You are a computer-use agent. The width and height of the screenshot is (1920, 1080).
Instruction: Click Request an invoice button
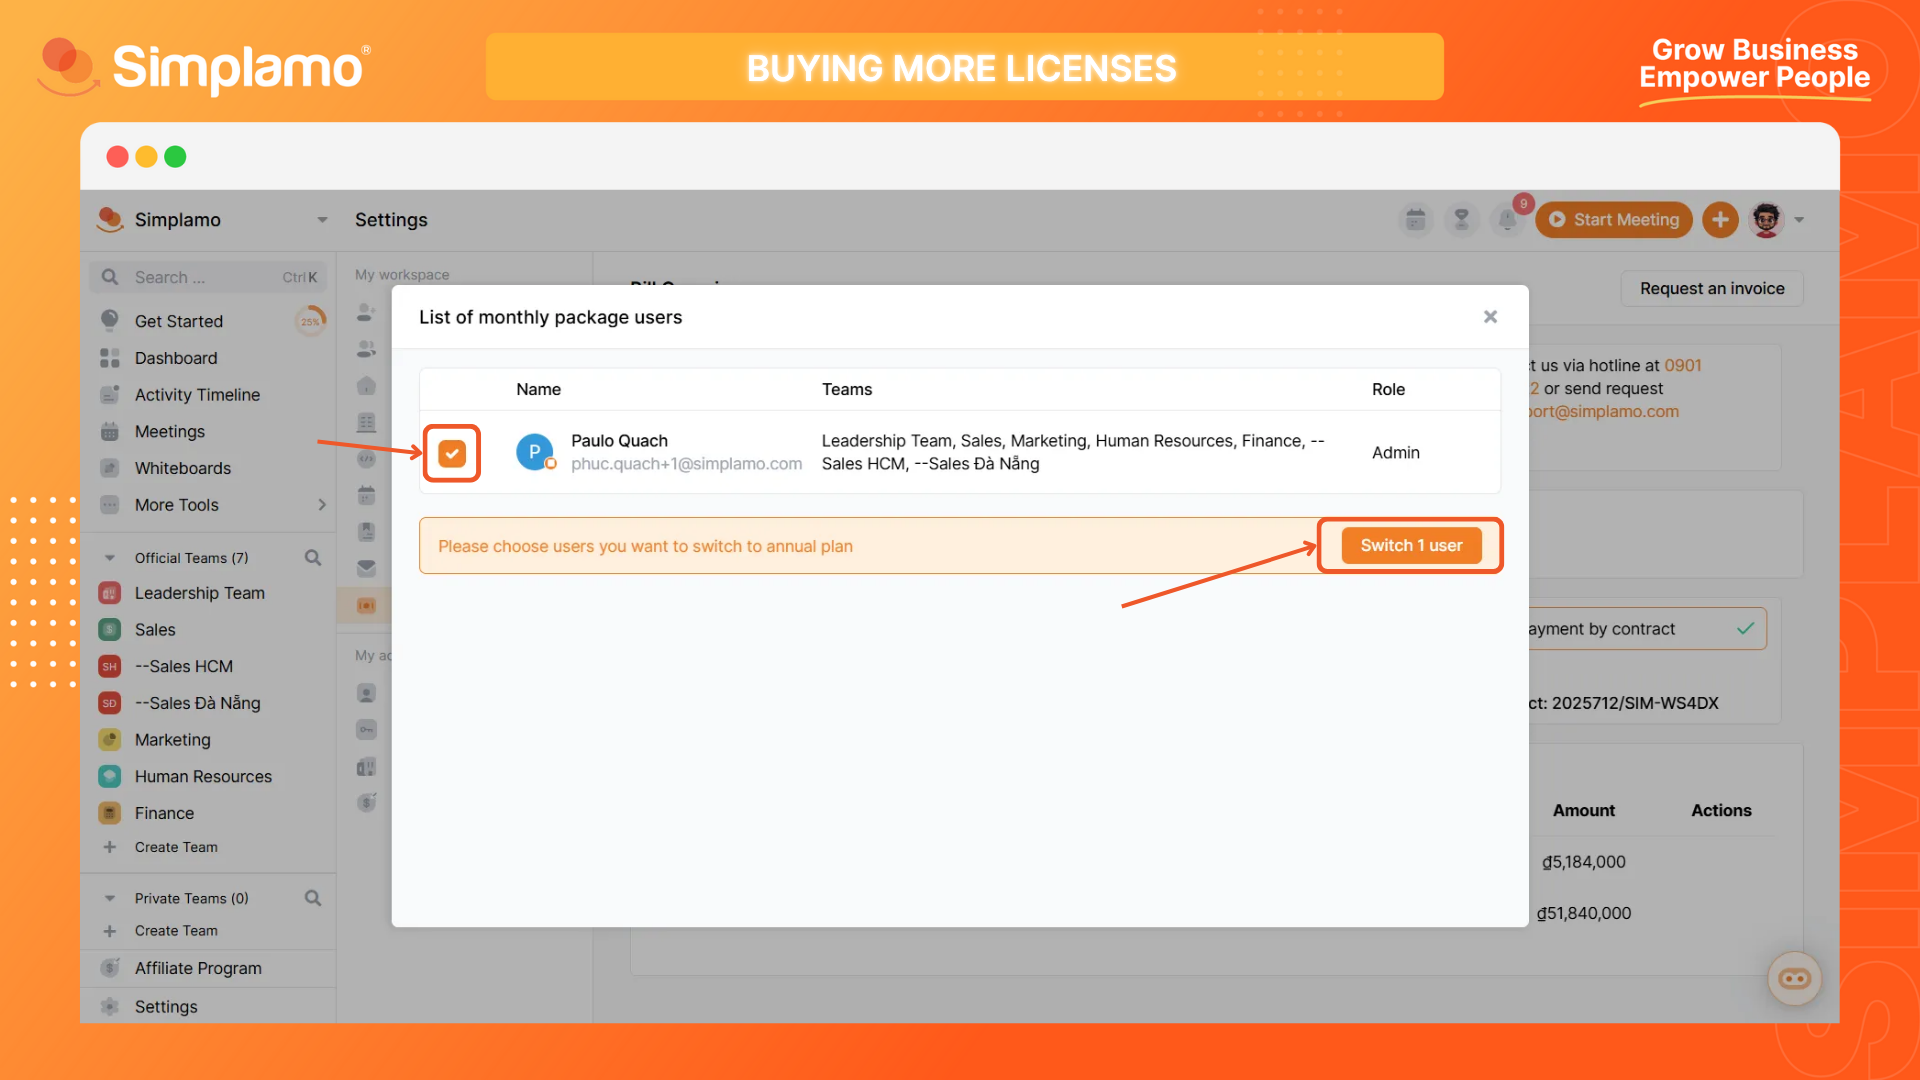pos(1711,289)
